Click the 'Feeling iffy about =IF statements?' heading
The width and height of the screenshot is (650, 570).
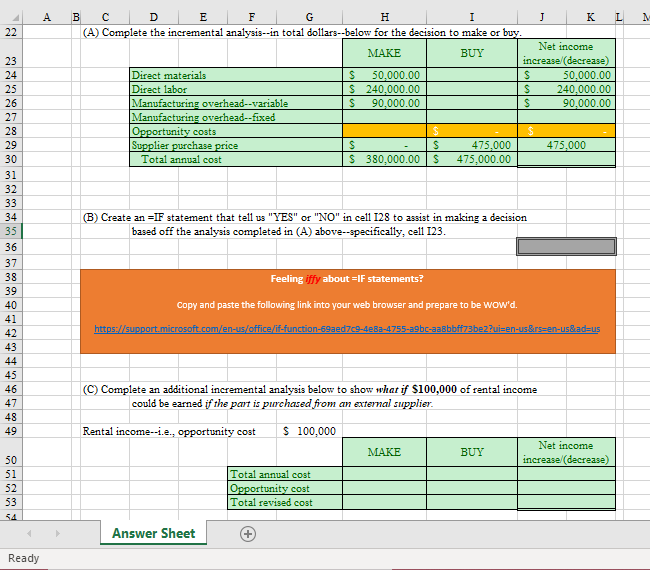(347, 279)
